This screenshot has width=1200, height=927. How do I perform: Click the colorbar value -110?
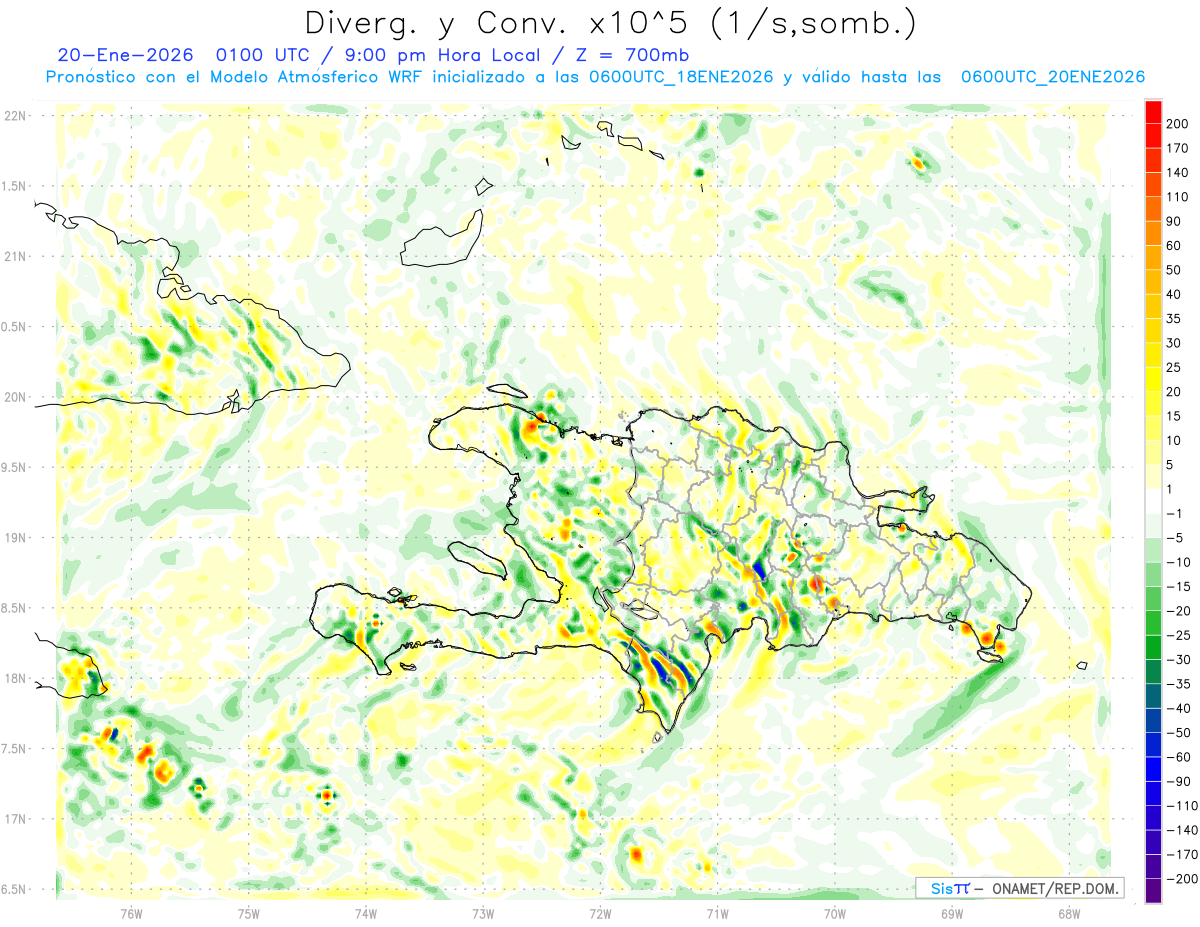pos(1181,806)
